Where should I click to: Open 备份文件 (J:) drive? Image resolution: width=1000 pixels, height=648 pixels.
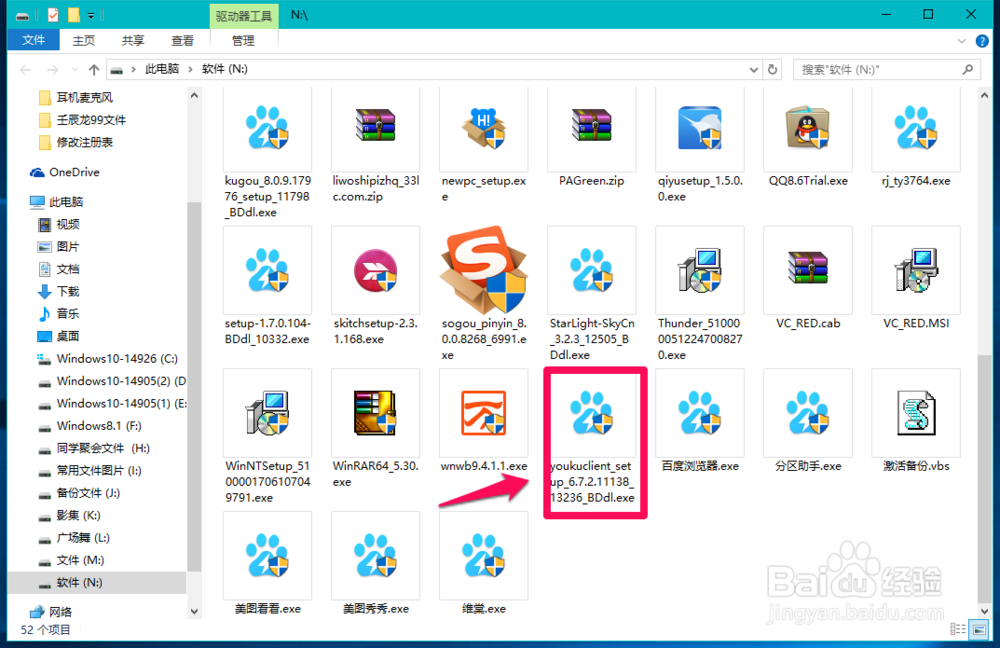[80, 492]
